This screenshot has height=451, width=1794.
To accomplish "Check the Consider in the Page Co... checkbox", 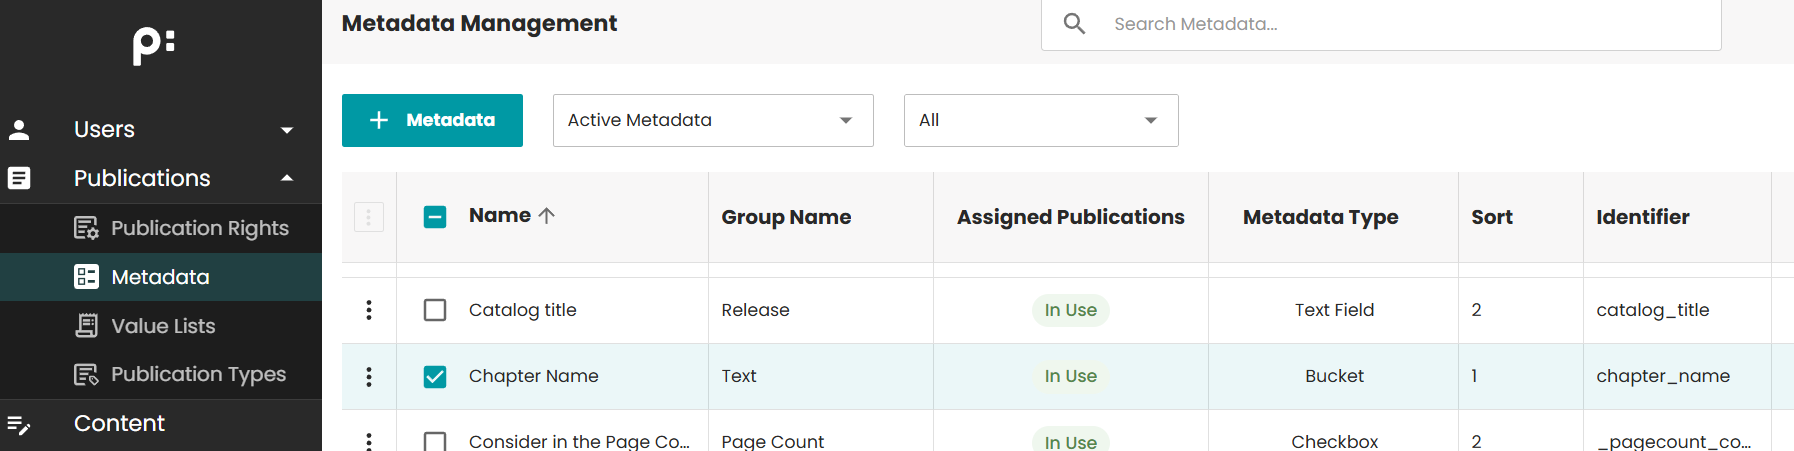I will pyautogui.click(x=435, y=441).
